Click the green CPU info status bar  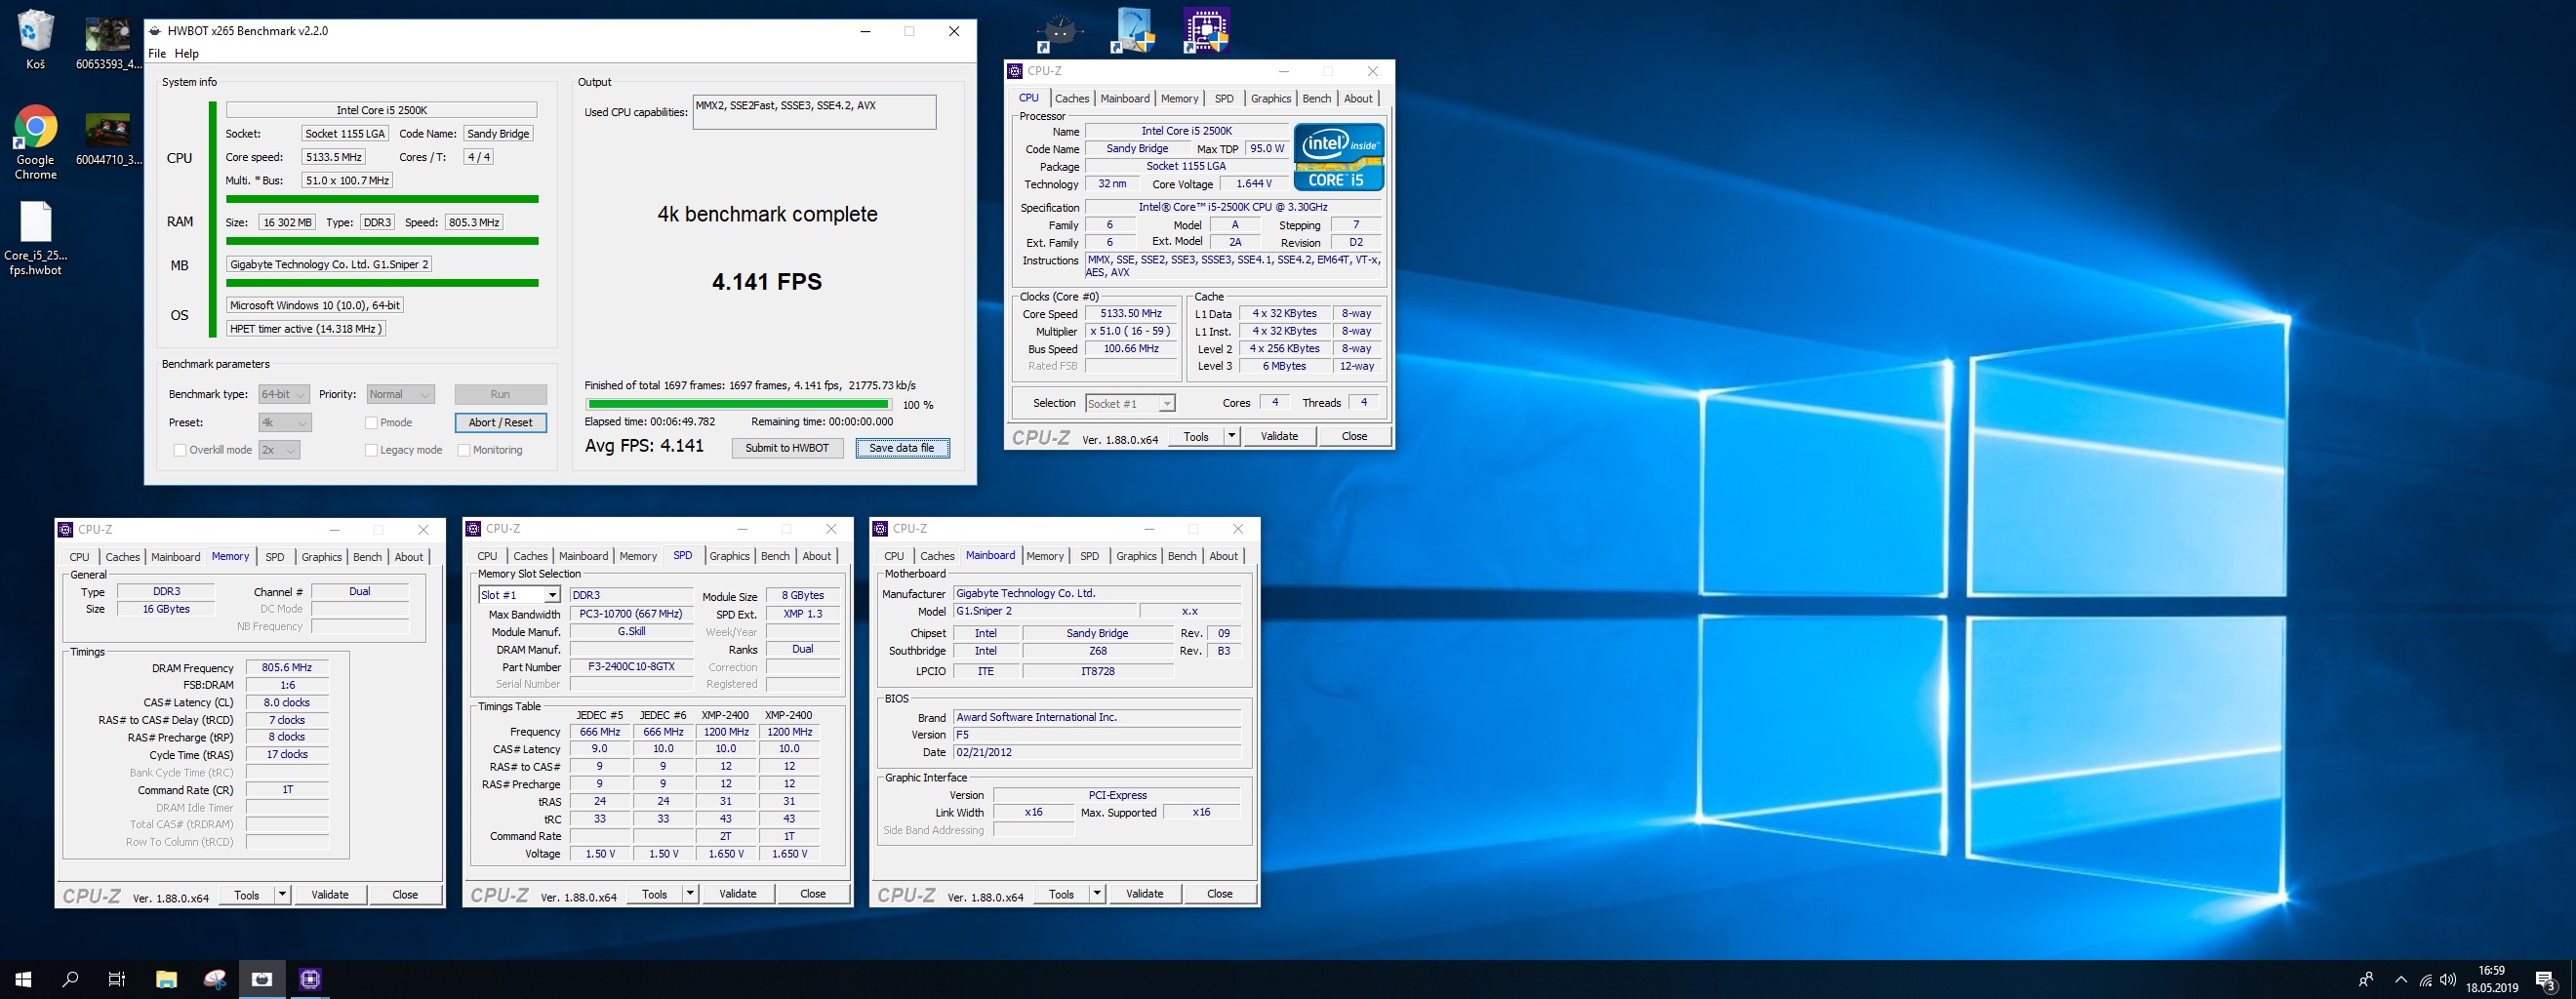pyautogui.click(x=383, y=199)
